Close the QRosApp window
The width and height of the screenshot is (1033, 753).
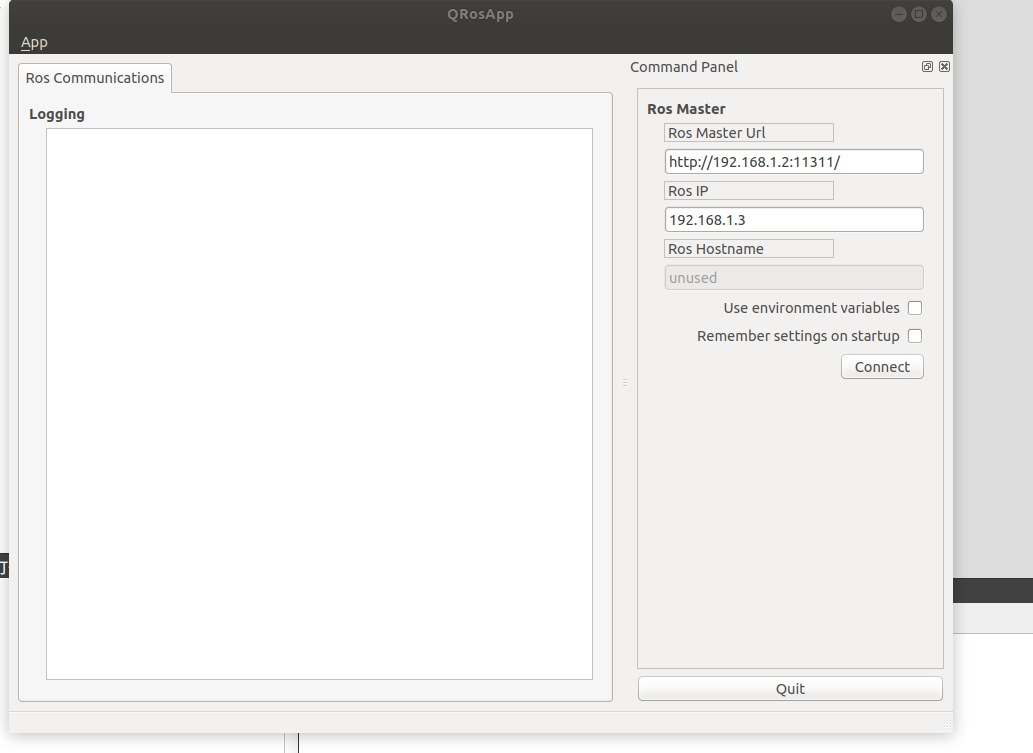939,14
